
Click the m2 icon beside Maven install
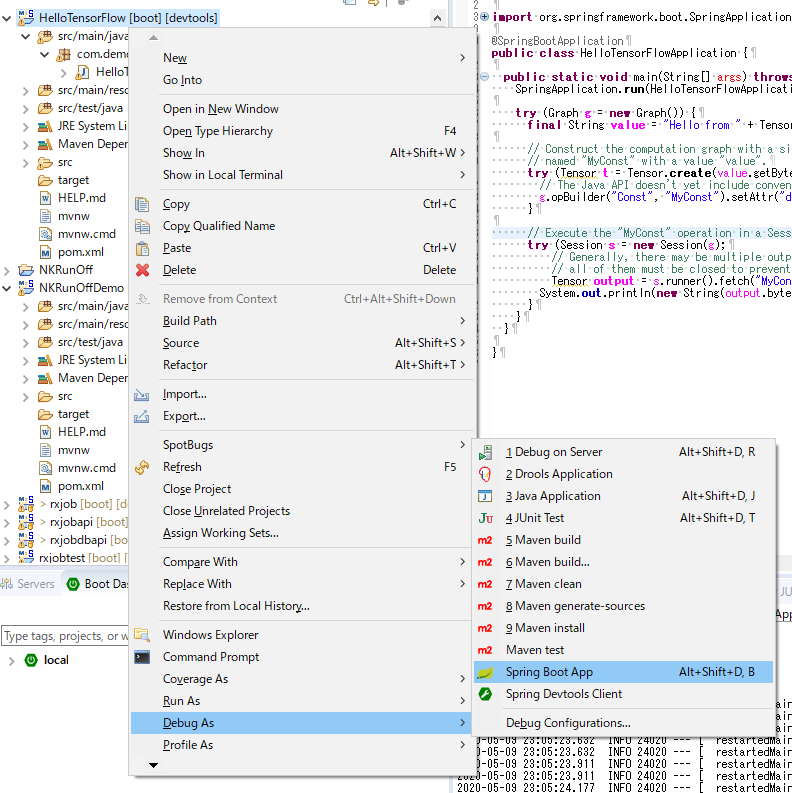[485, 628]
